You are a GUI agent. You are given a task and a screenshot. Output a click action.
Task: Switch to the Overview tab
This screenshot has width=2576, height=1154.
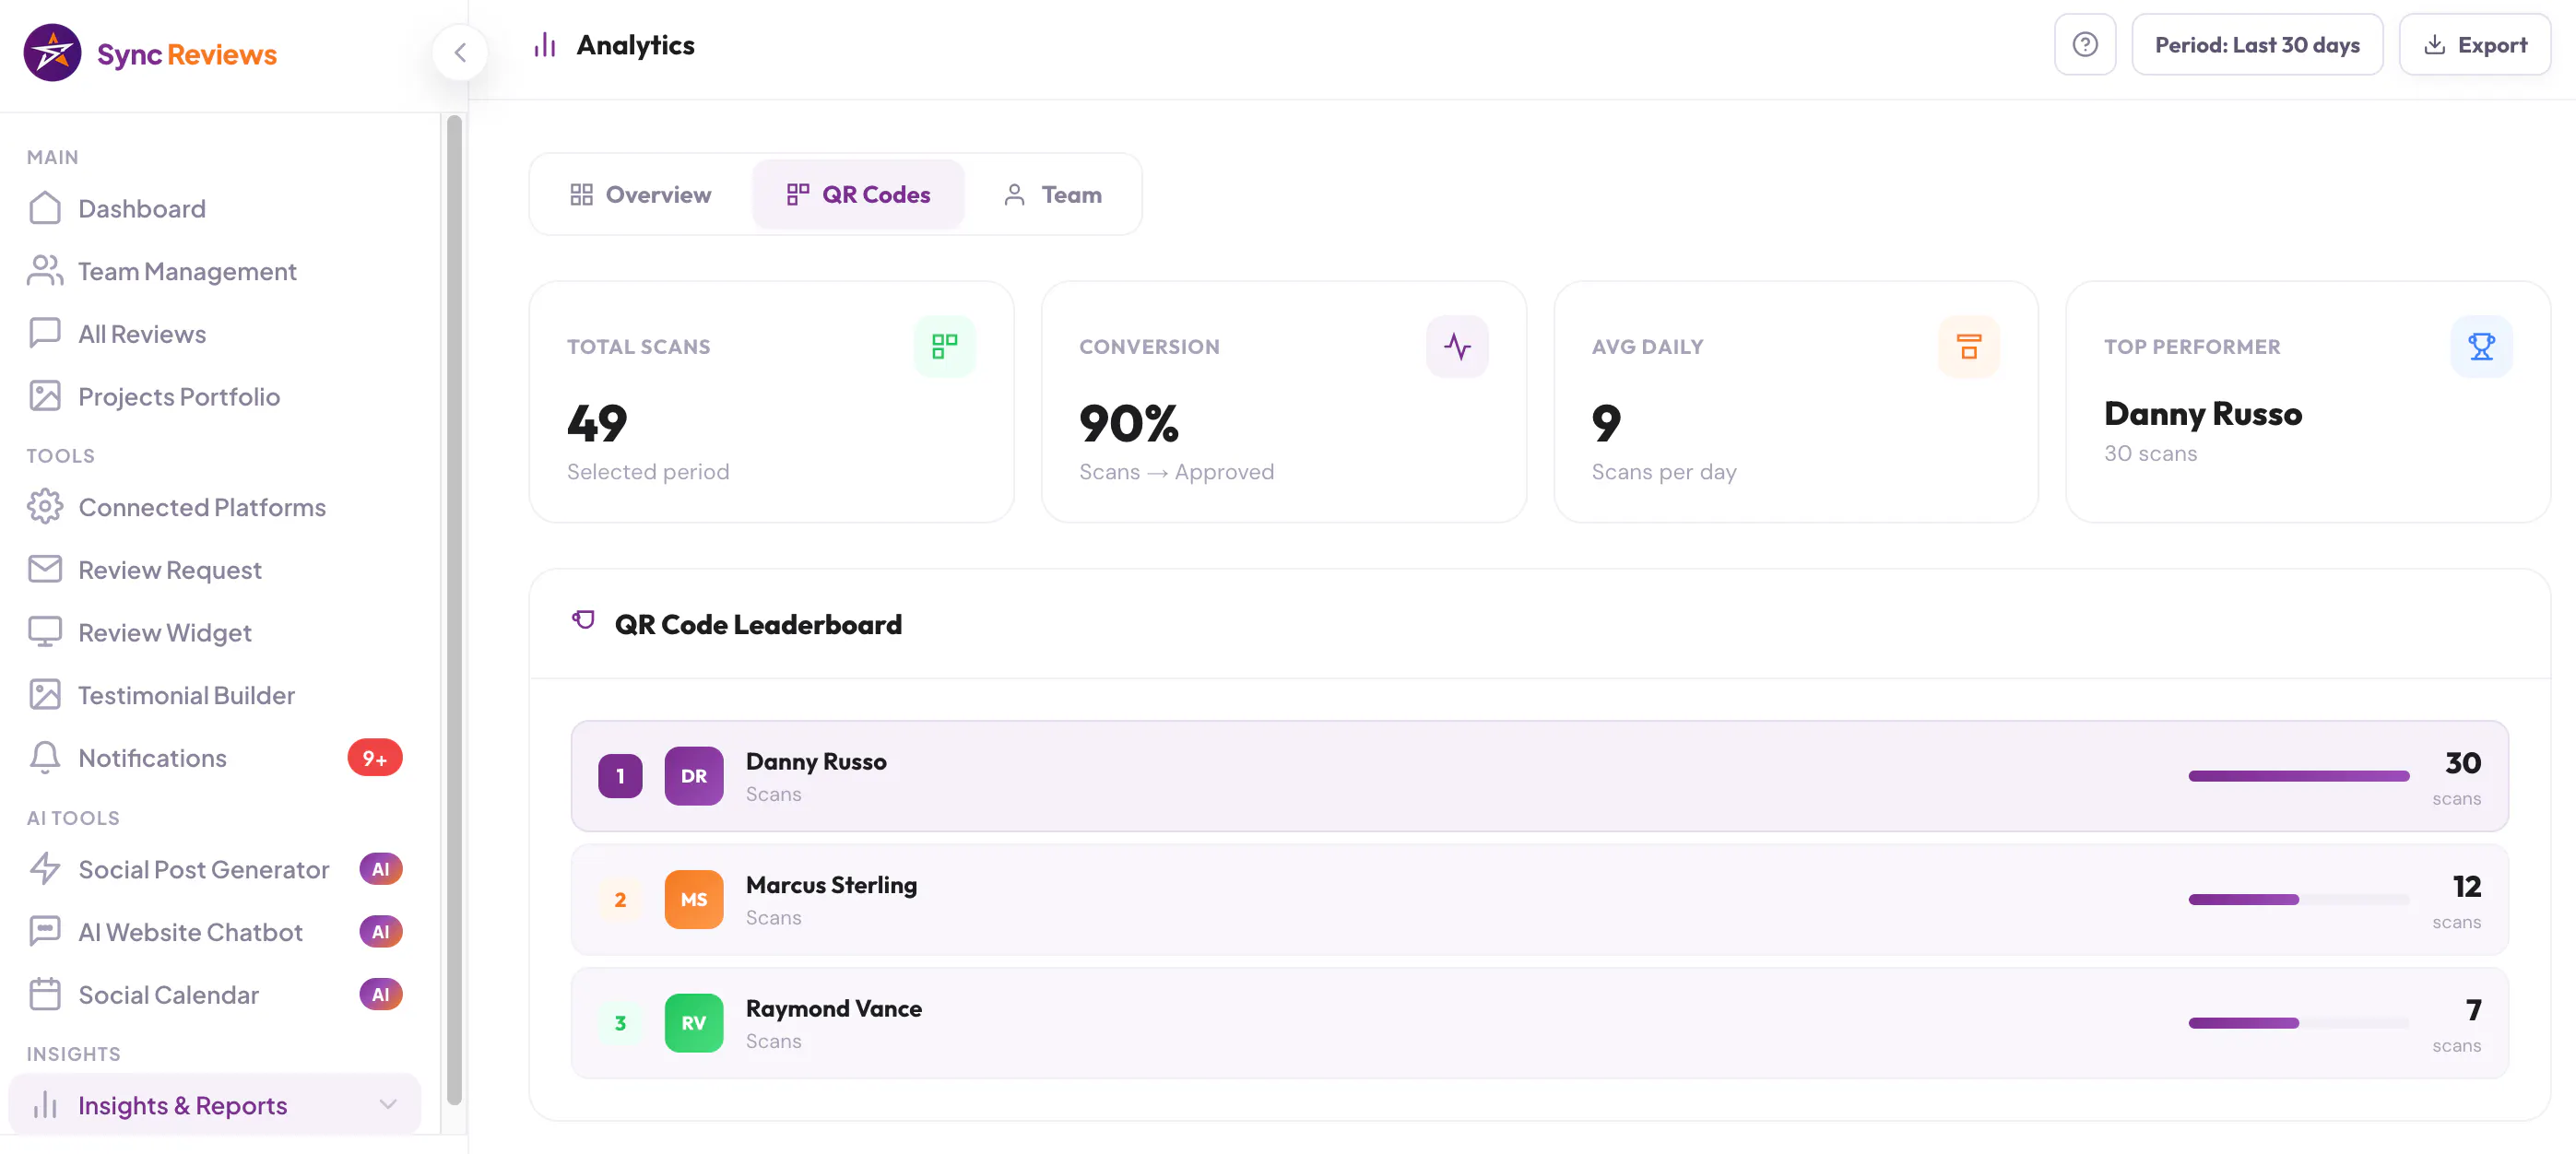click(640, 194)
